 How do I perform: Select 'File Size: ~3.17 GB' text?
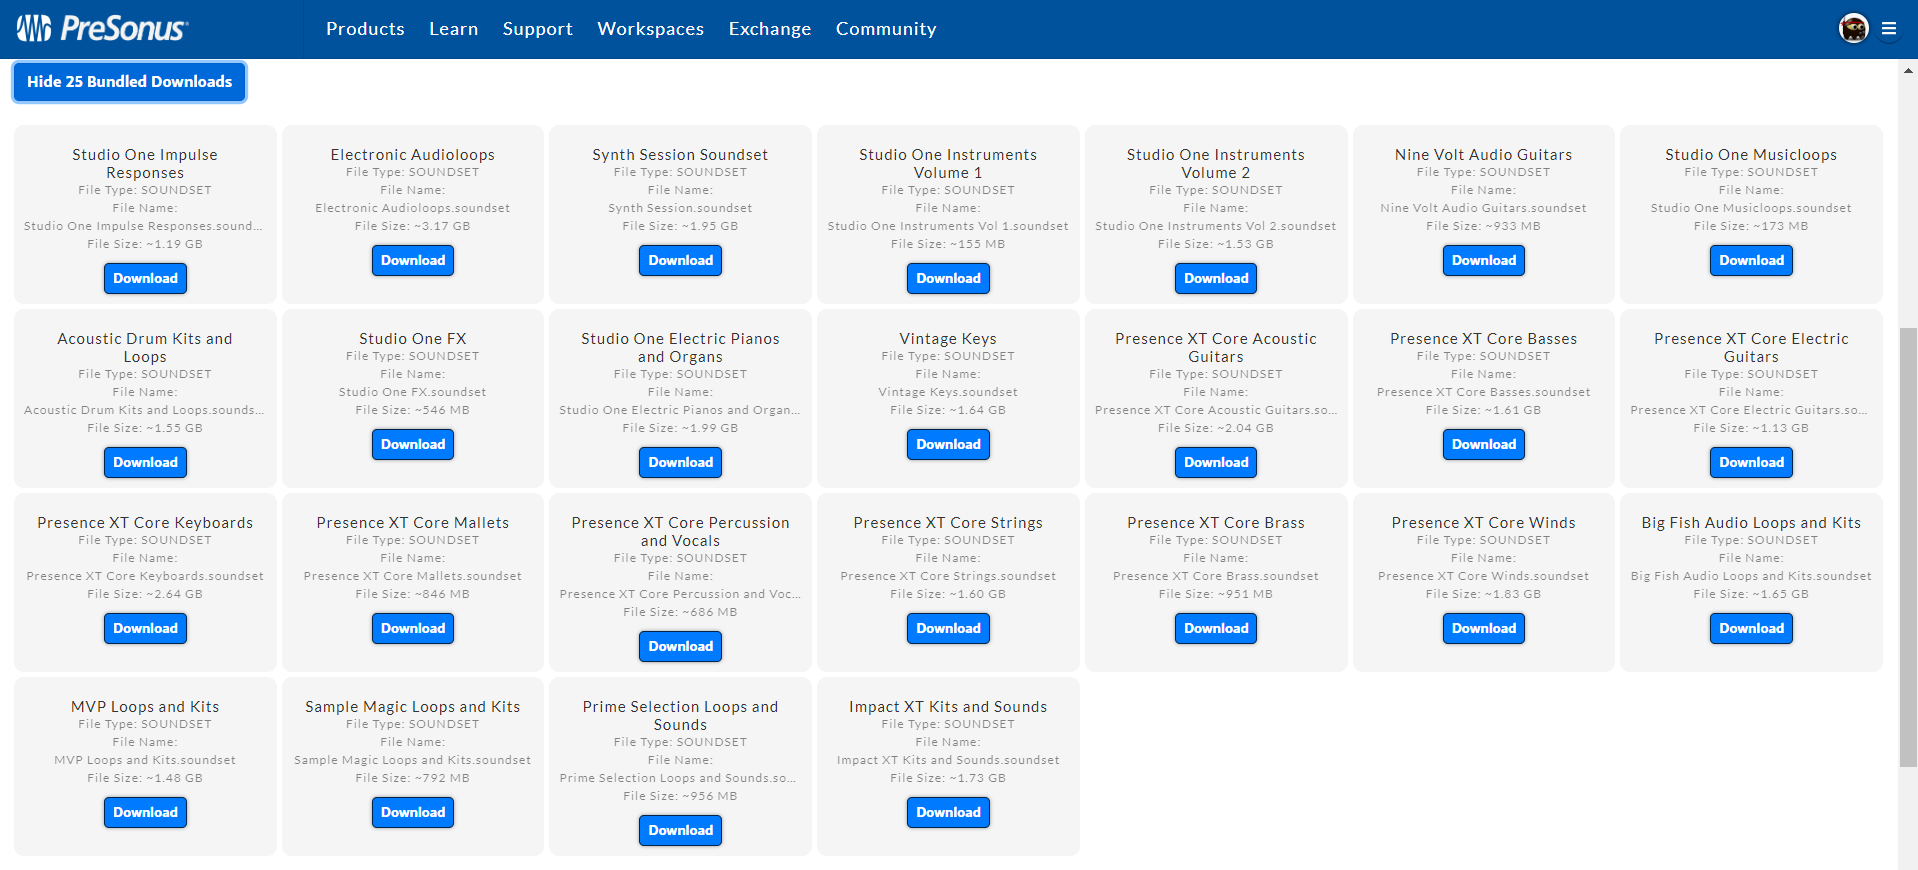click(413, 226)
